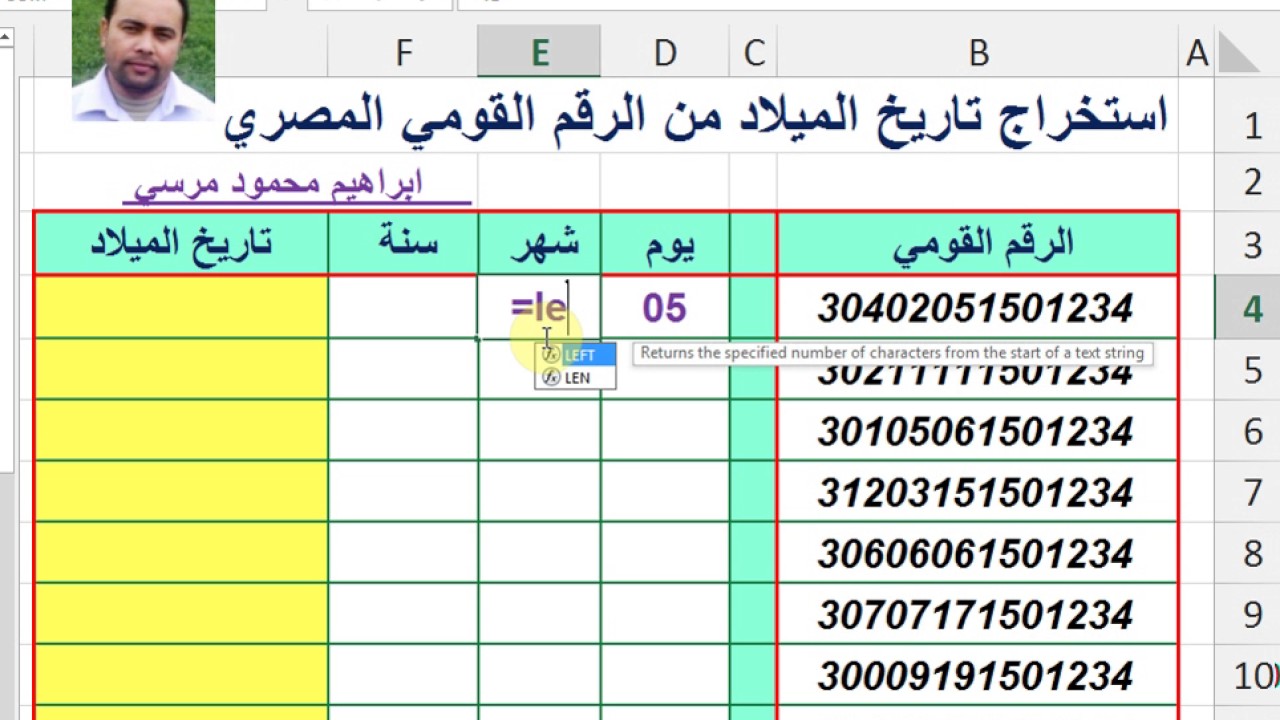
Task: Click the function icon beside LEN
Action: tap(550, 377)
